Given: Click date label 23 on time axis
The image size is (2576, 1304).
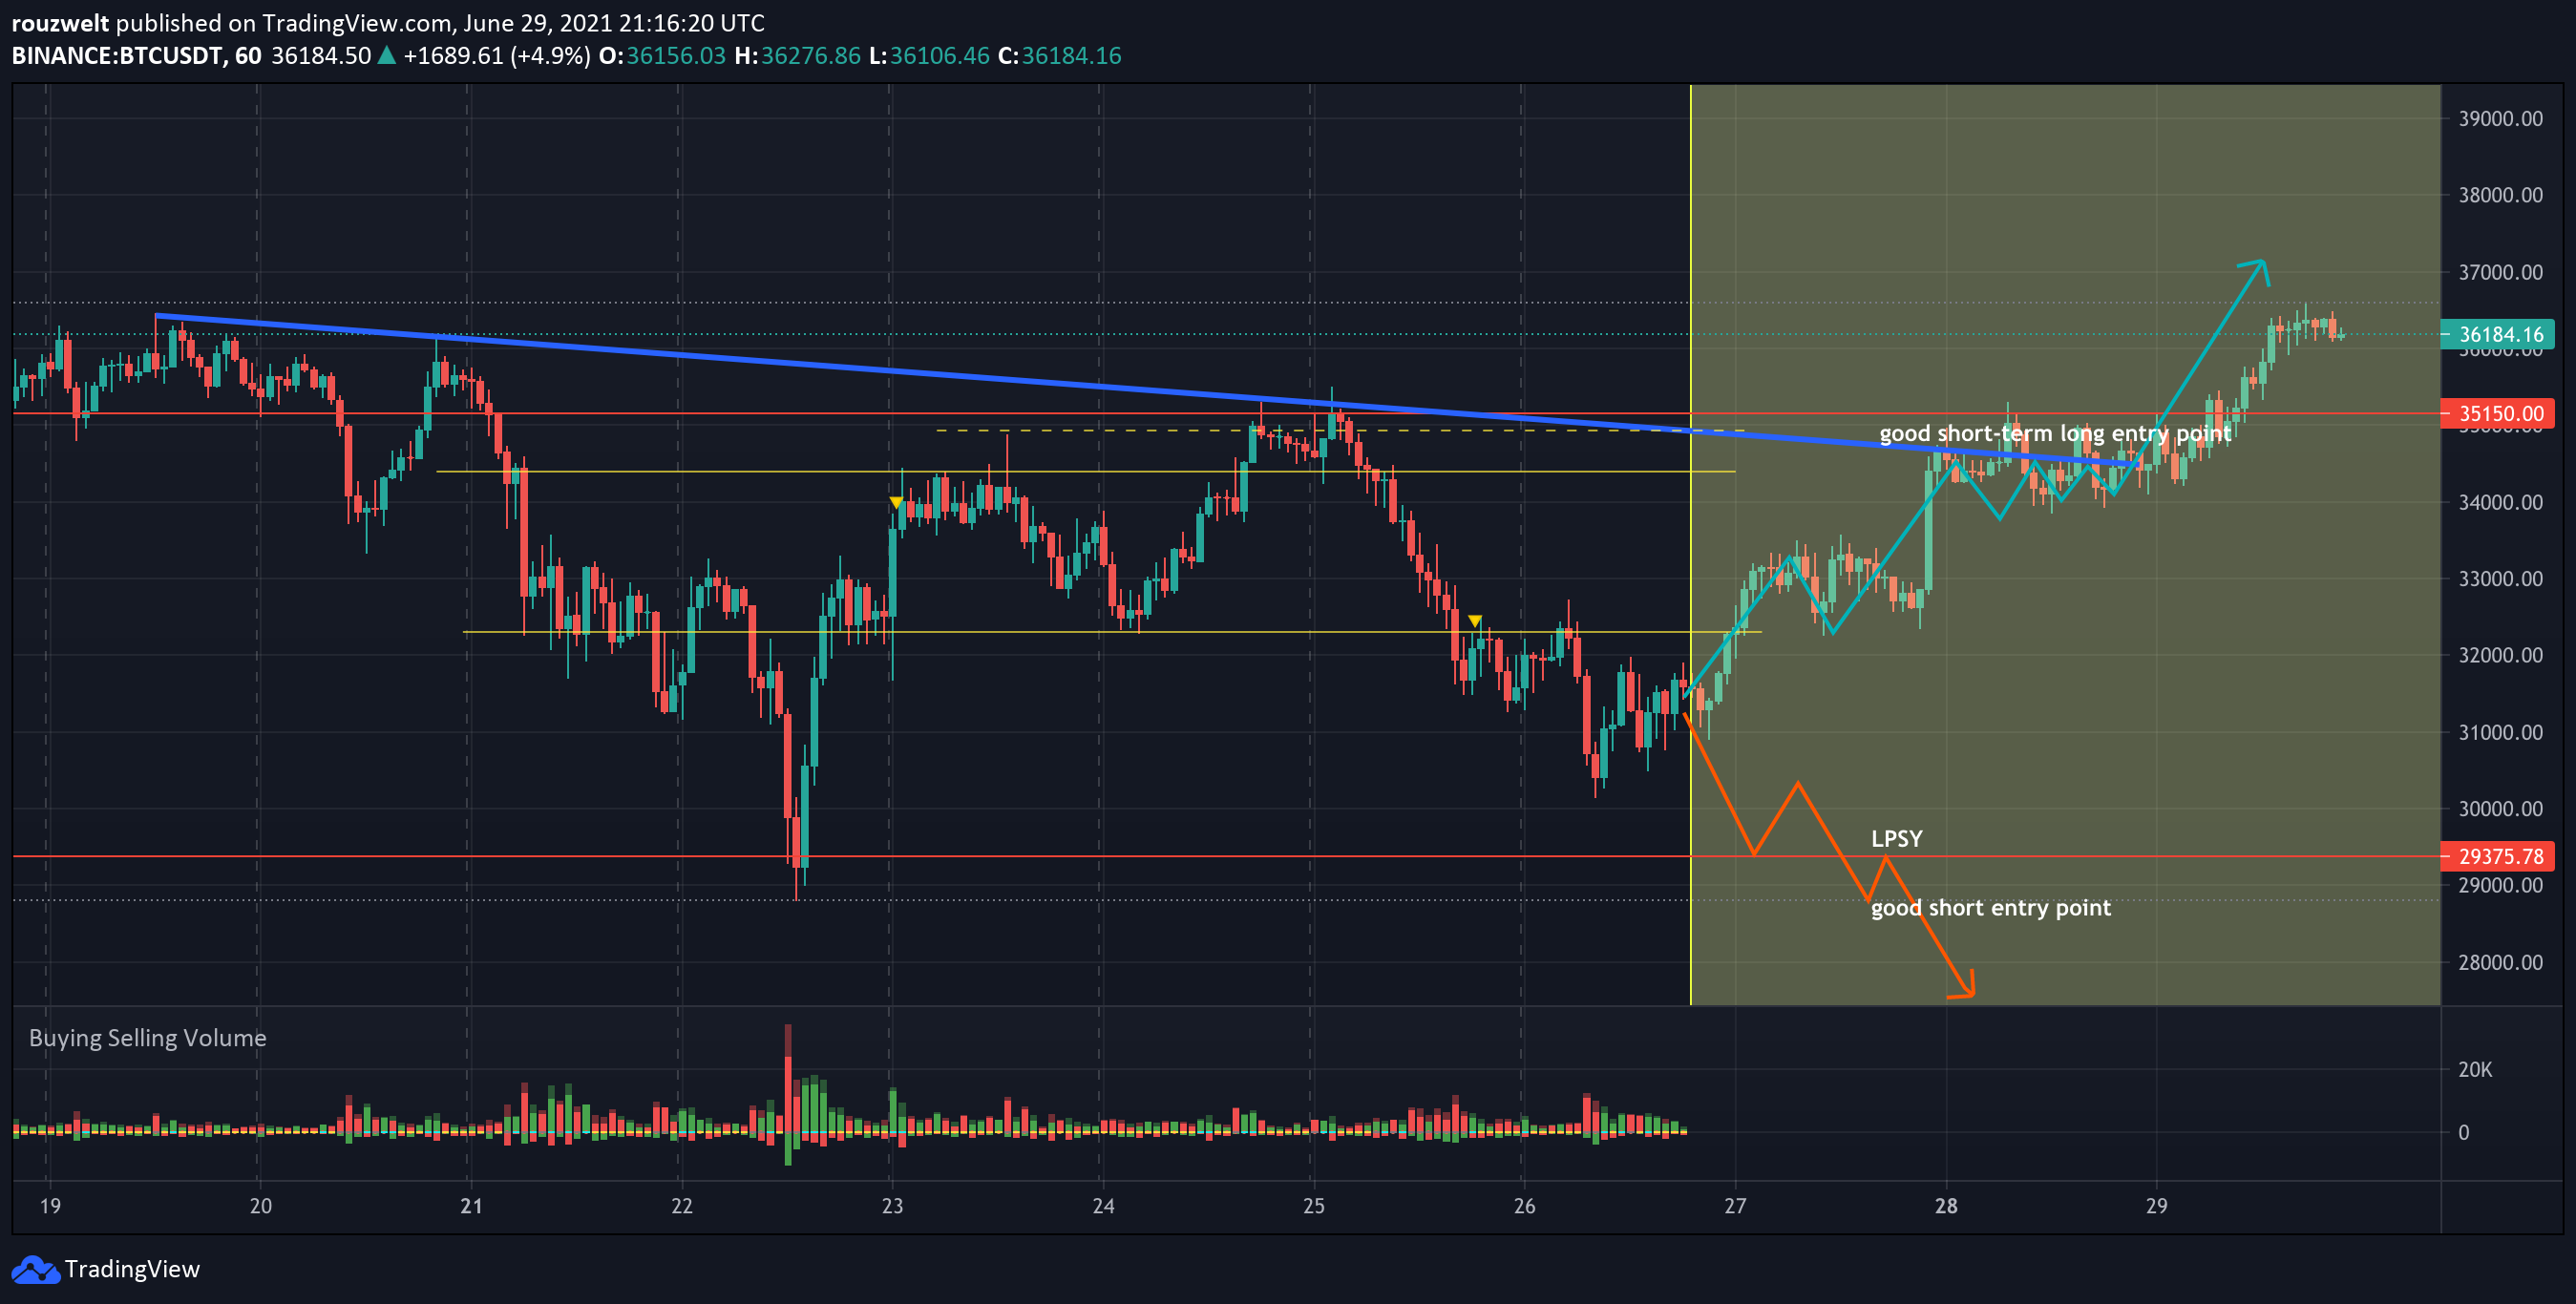Looking at the screenshot, I should pos(892,1206).
